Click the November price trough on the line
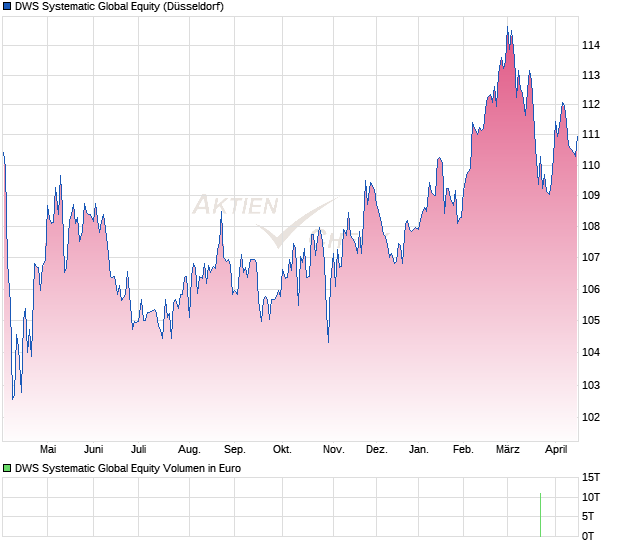620x546 pixels. (329, 342)
